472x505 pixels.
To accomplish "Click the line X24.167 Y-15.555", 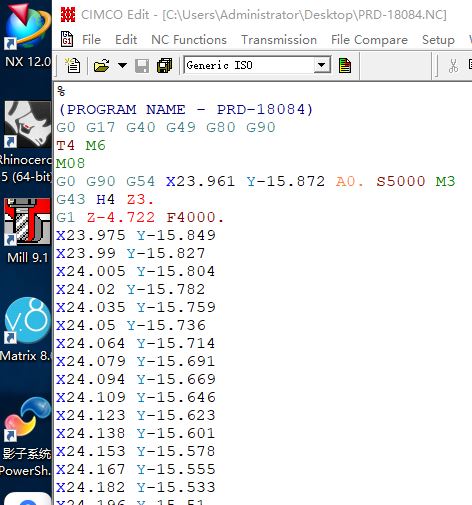I will (136, 469).
